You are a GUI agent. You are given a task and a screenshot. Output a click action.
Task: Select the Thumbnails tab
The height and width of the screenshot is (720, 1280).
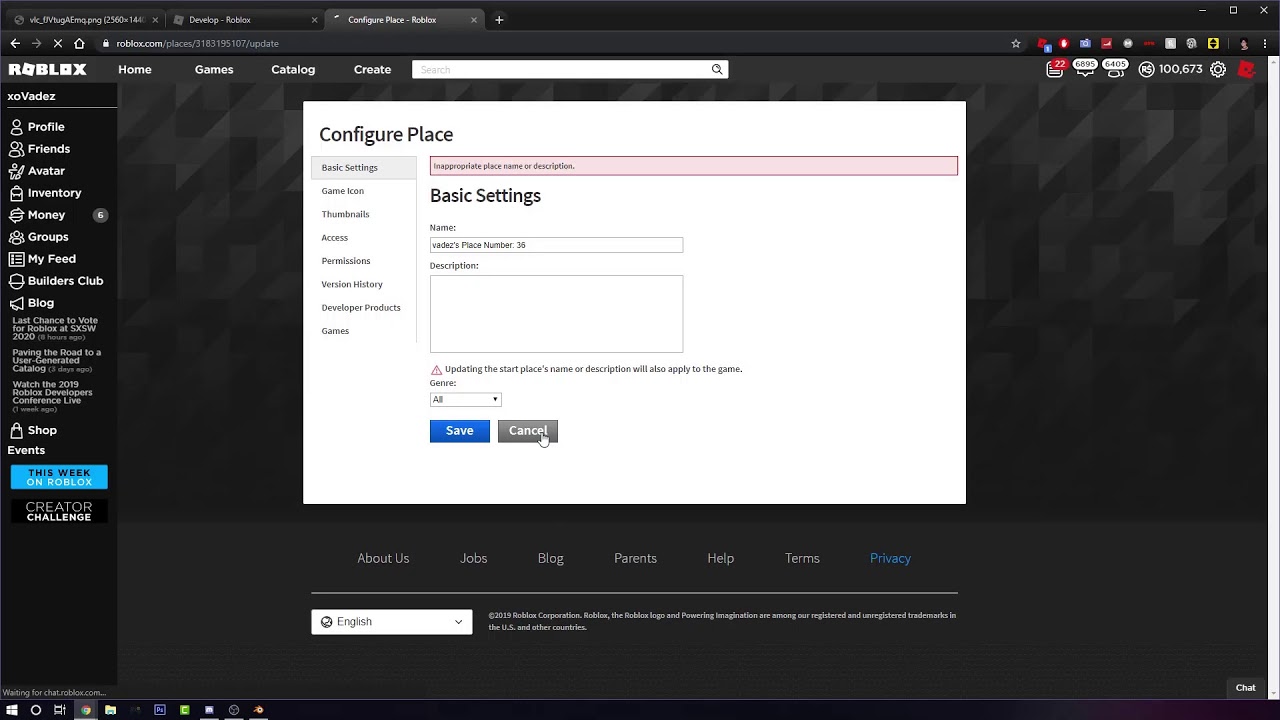345,214
